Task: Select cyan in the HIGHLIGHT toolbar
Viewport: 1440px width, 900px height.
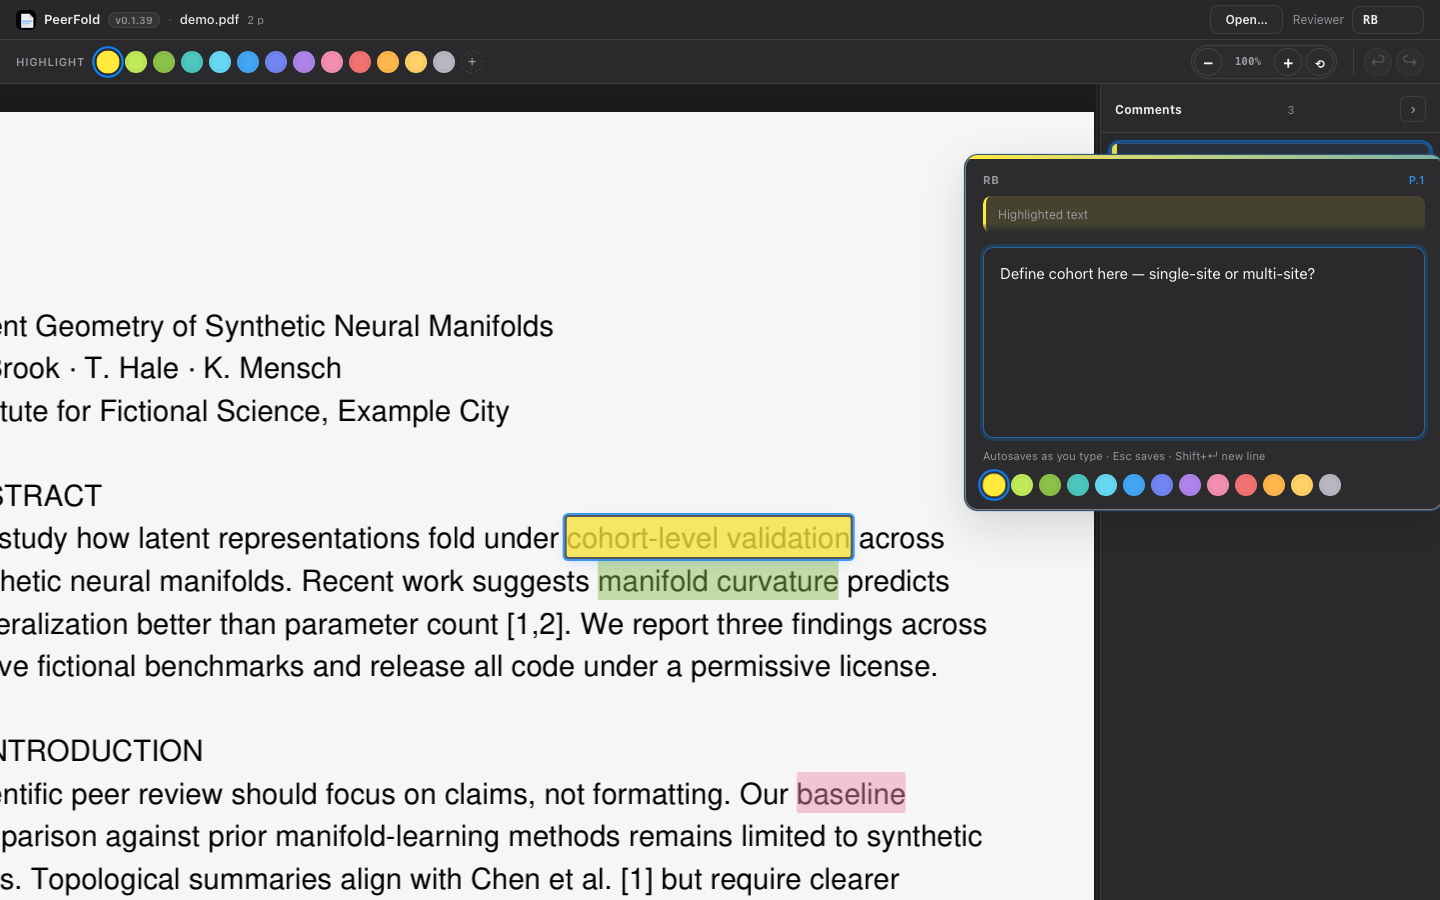Action: [220, 62]
